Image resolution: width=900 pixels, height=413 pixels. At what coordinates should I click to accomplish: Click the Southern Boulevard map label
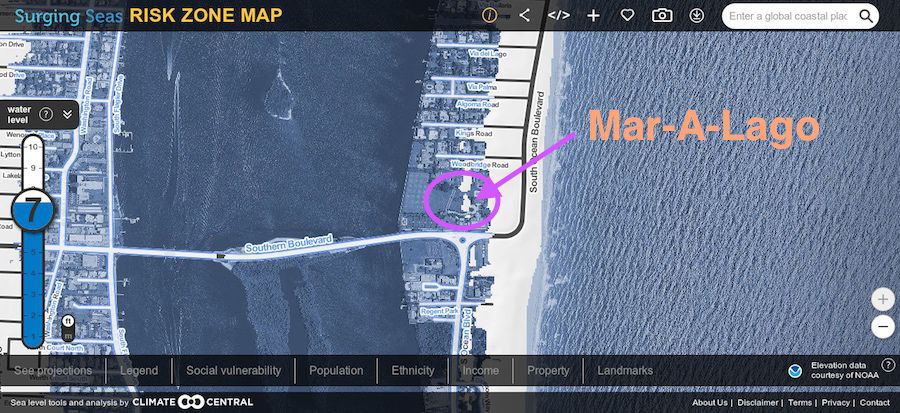(289, 243)
